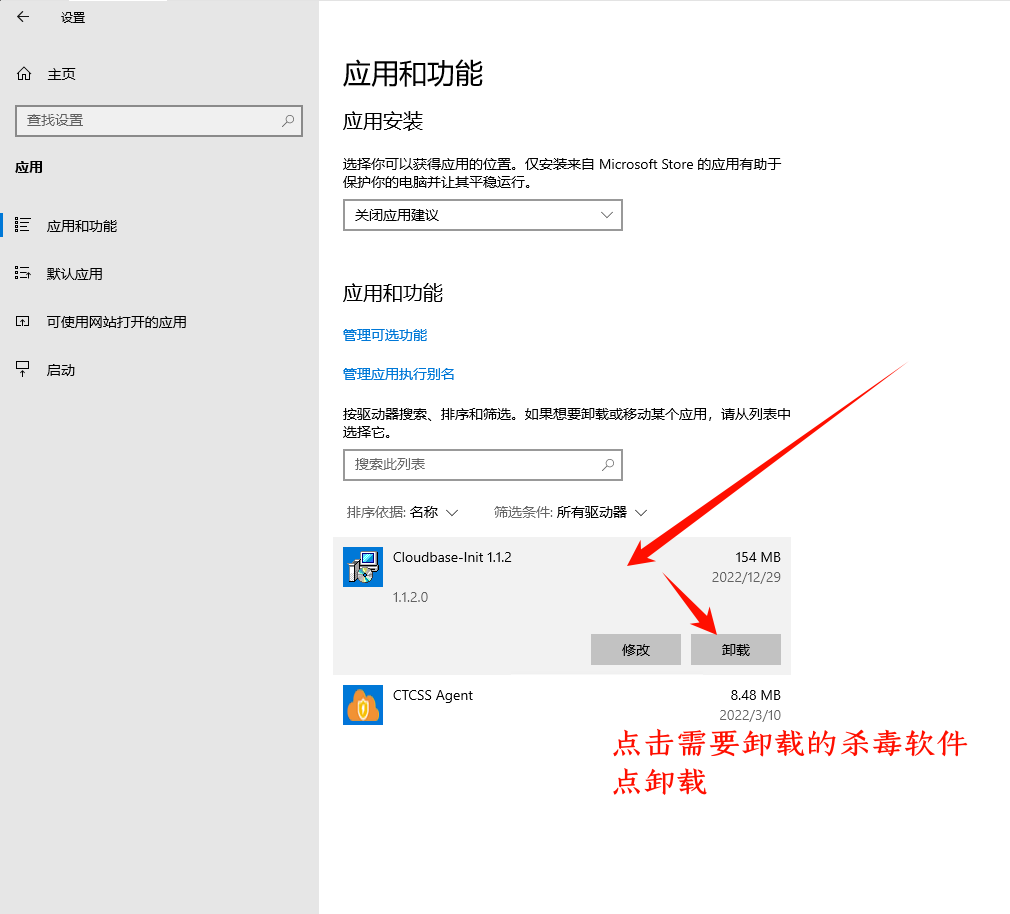Click the Home (主页) house icon

pyautogui.click(x=24, y=74)
